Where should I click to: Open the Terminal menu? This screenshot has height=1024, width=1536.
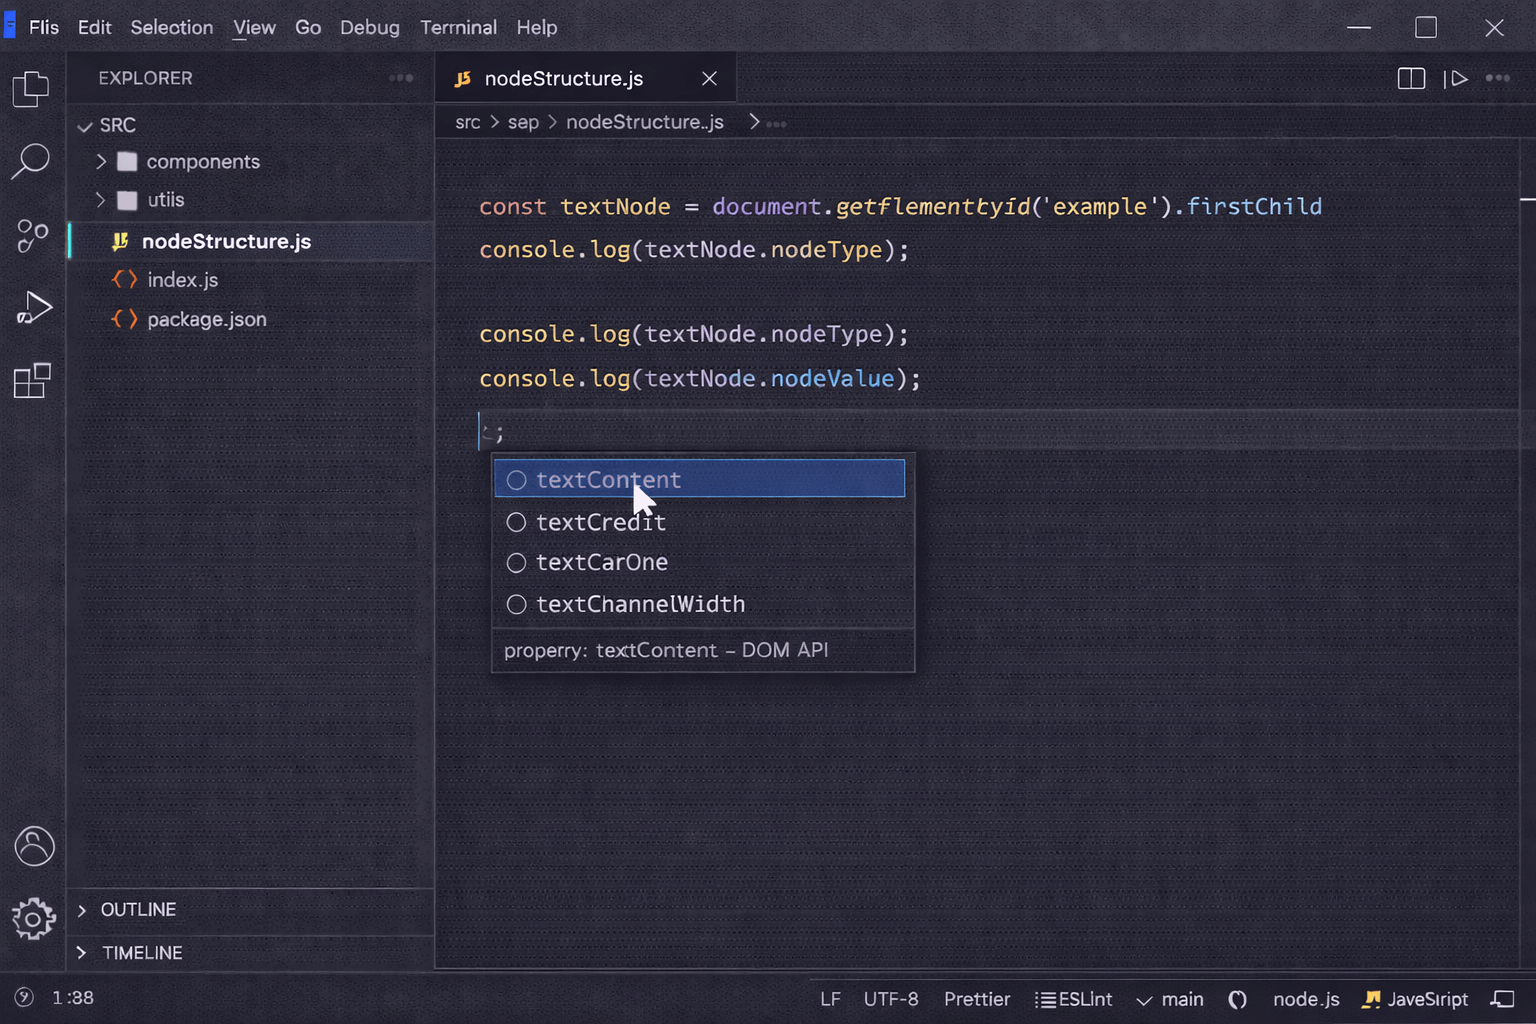(458, 27)
